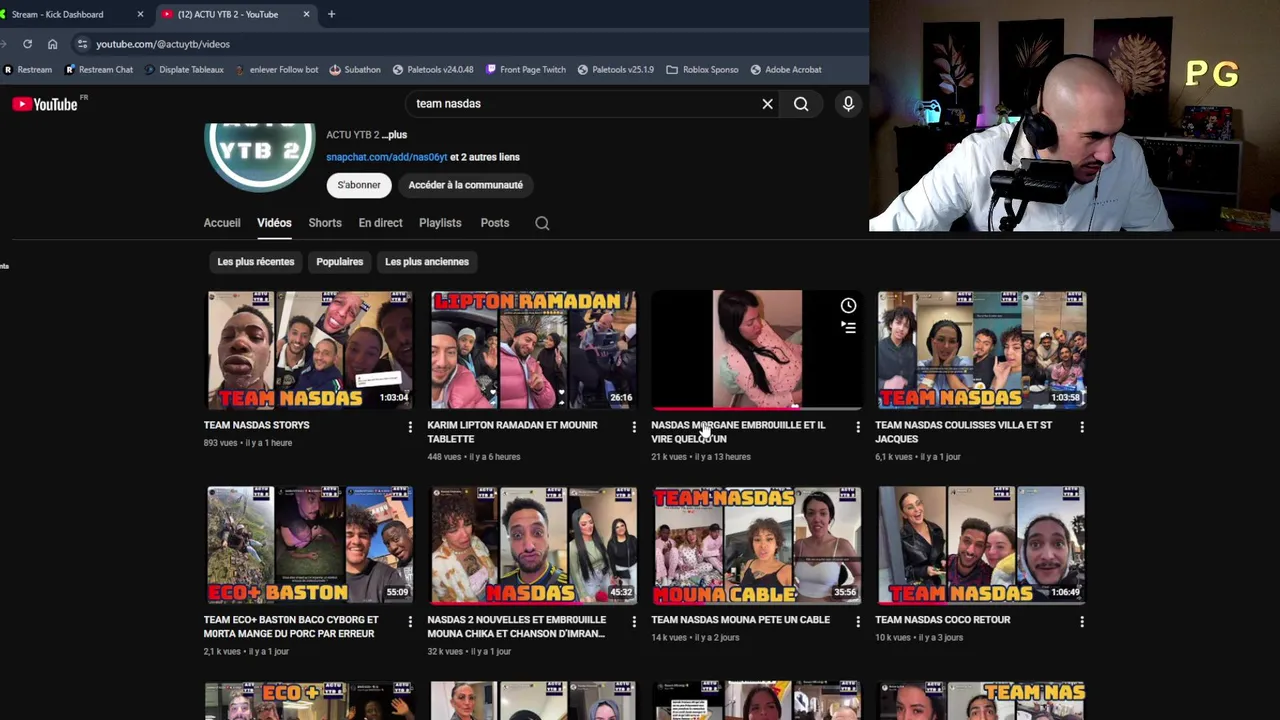Viewport: 1280px width, 720px height.
Task: Open the channel search magnifier icon
Action: 542,223
